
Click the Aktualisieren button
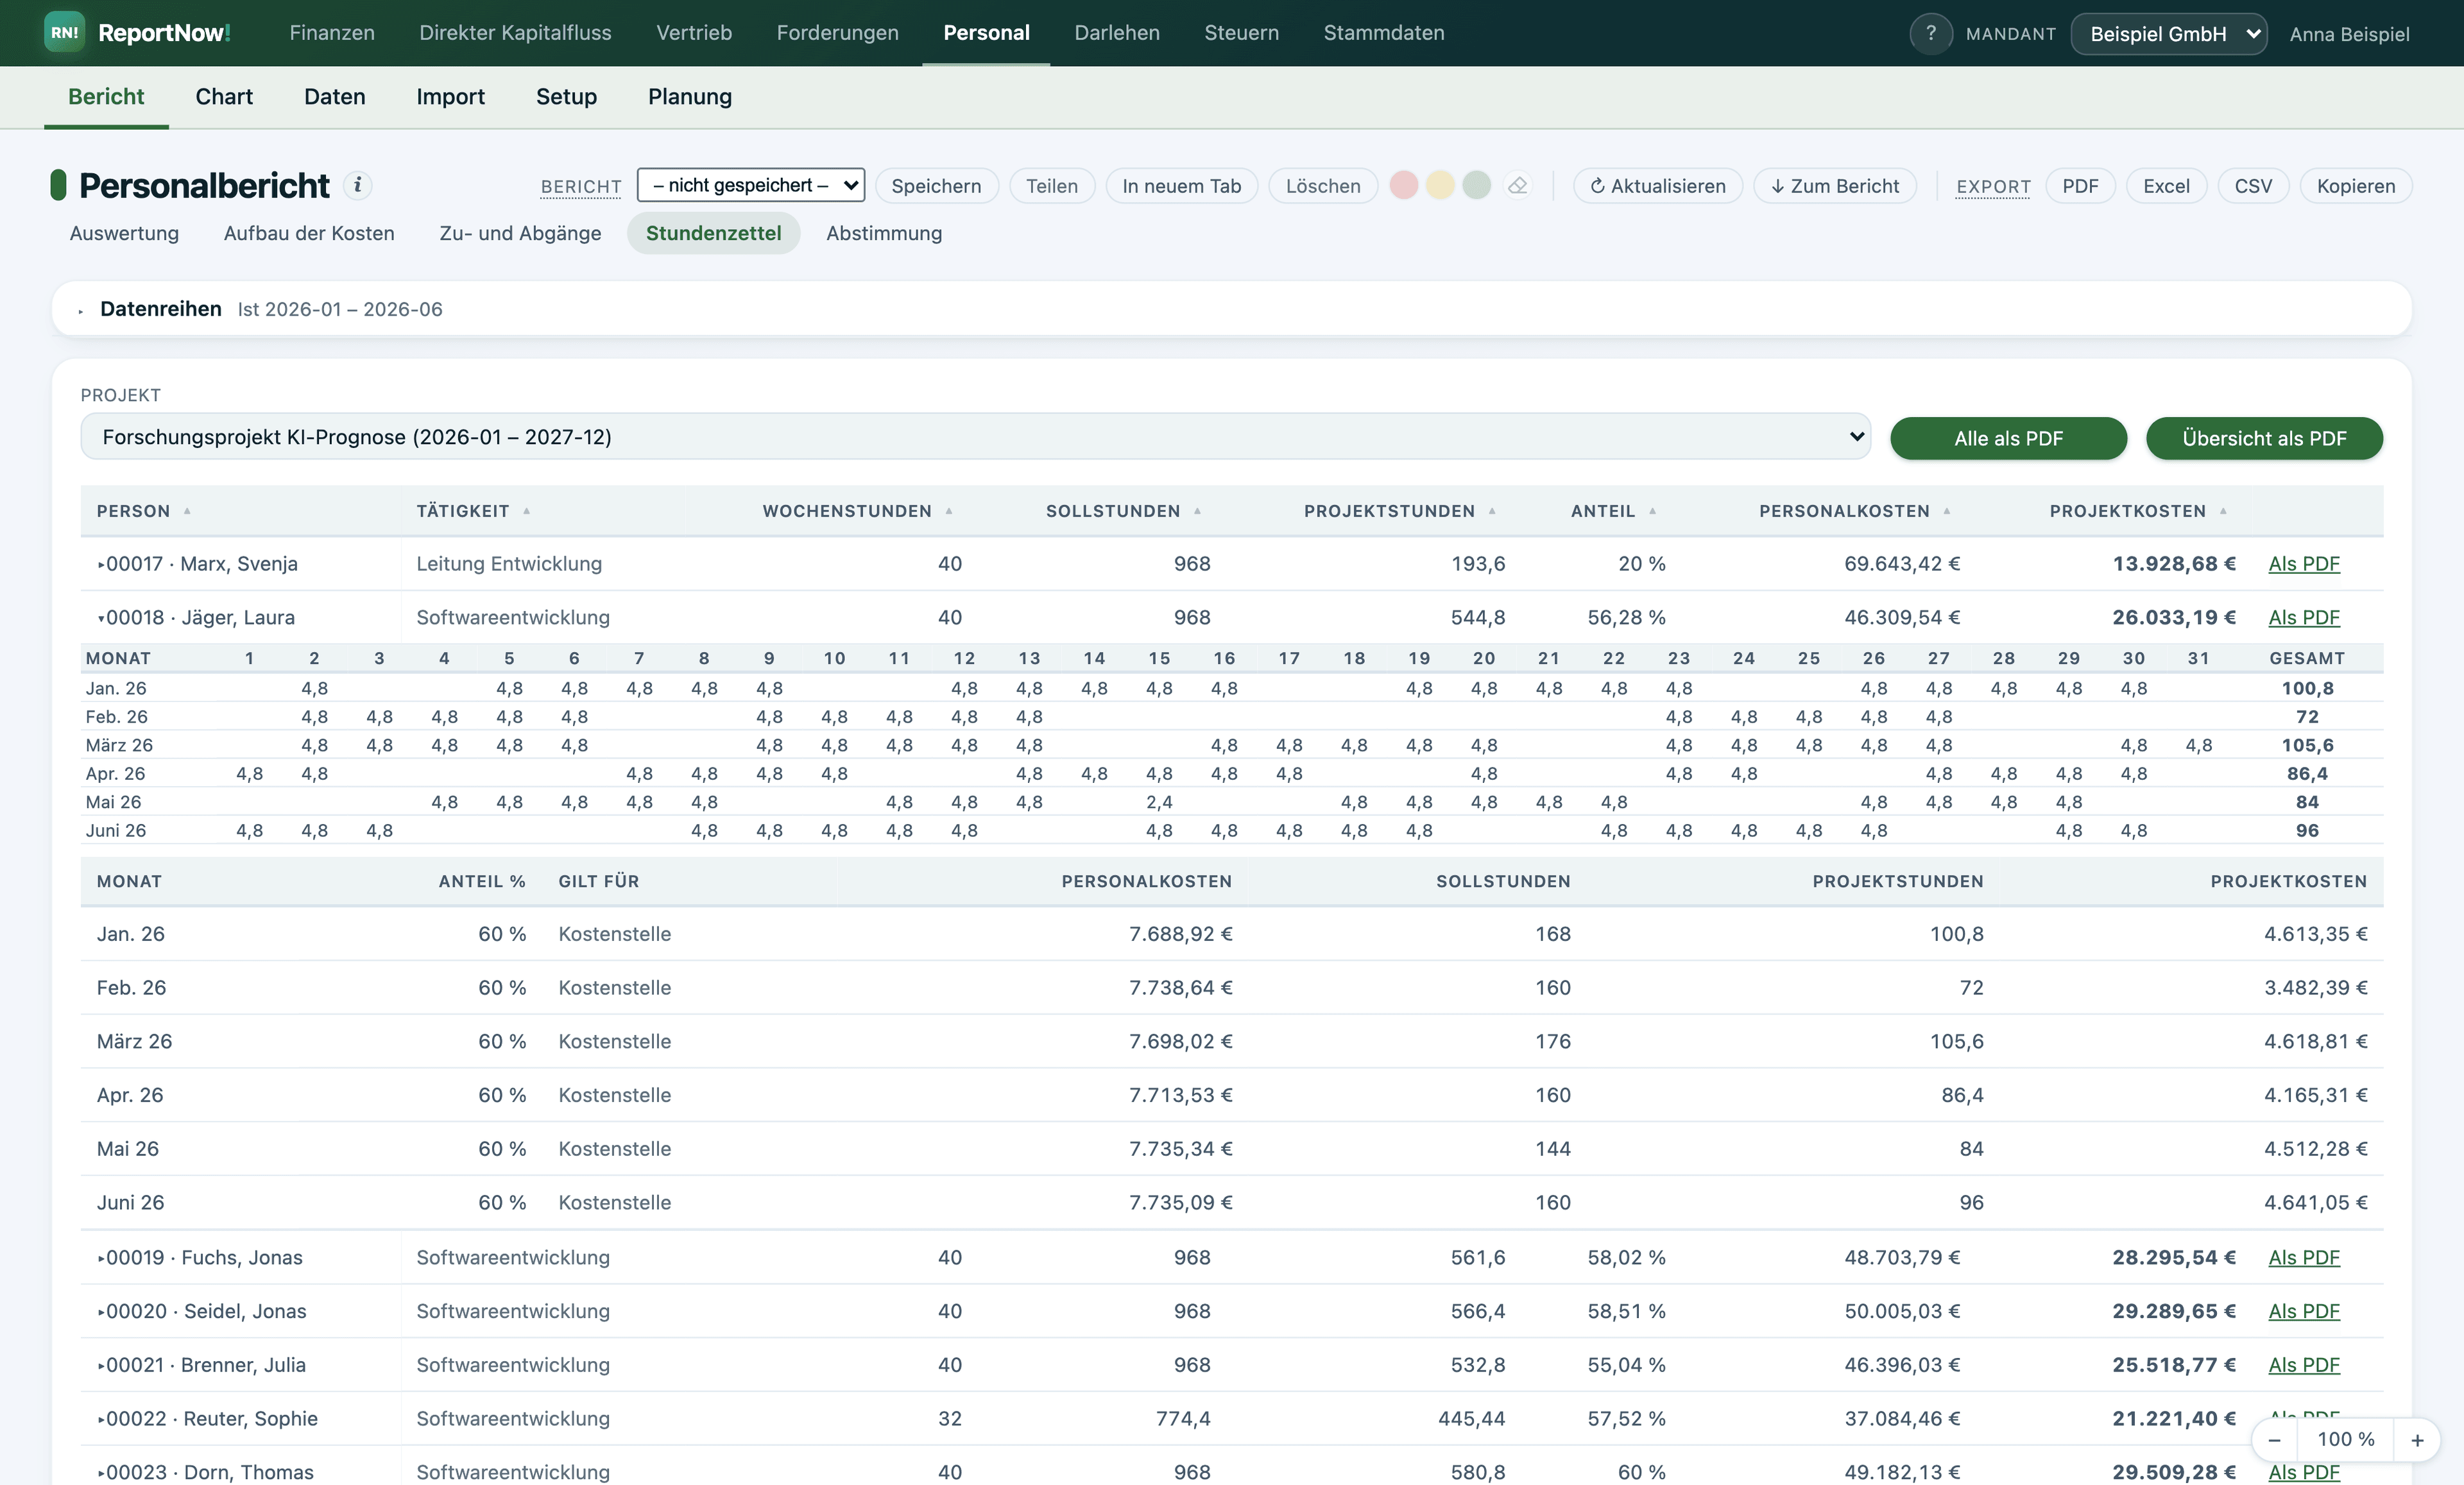pyautogui.click(x=1657, y=186)
